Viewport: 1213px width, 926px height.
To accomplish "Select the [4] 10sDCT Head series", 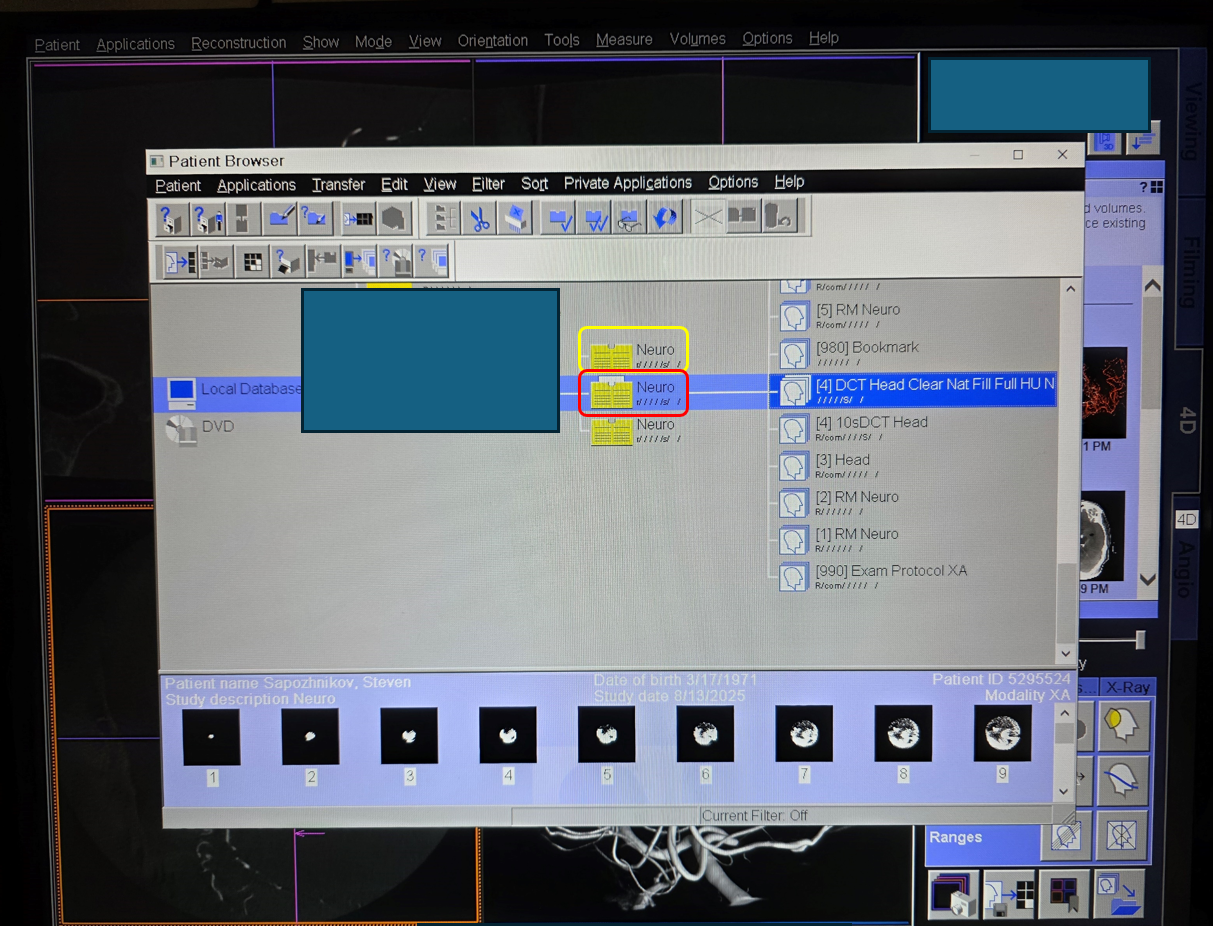I will (871, 423).
